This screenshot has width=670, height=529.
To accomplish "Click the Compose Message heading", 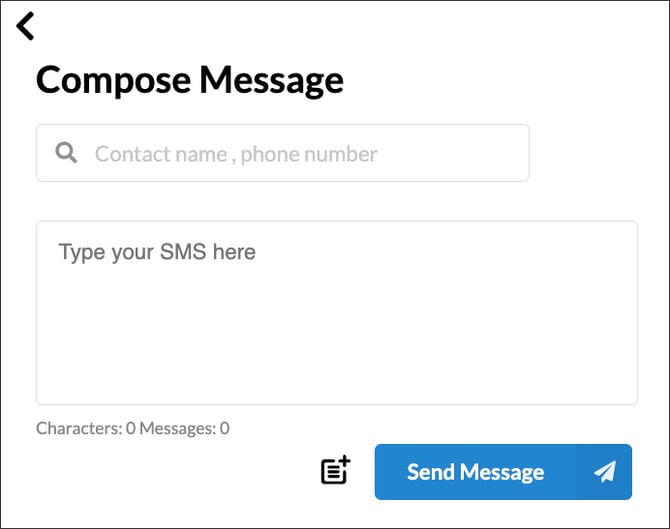I will (190, 80).
